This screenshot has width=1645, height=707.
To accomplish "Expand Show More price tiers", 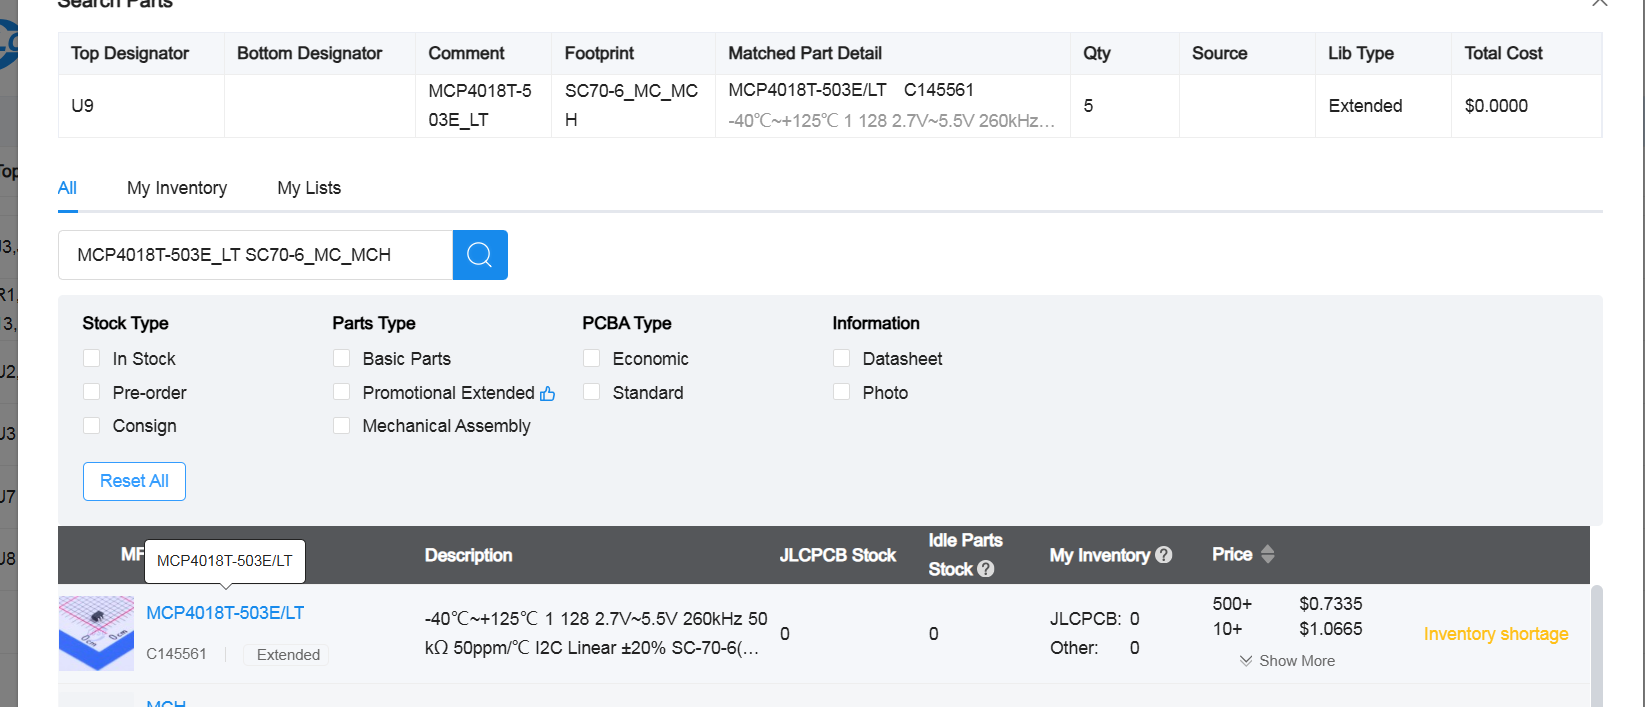I will (x=1287, y=661).
